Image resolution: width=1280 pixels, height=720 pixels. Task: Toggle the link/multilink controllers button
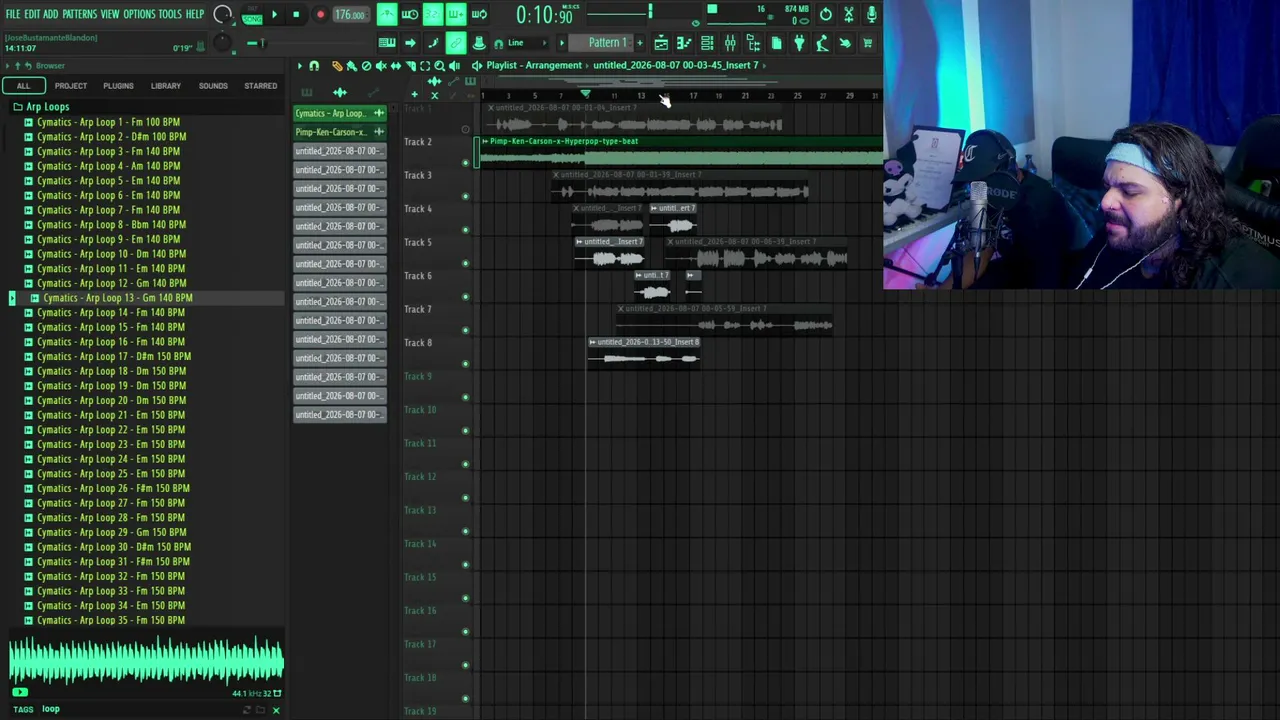tap(456, 43)
